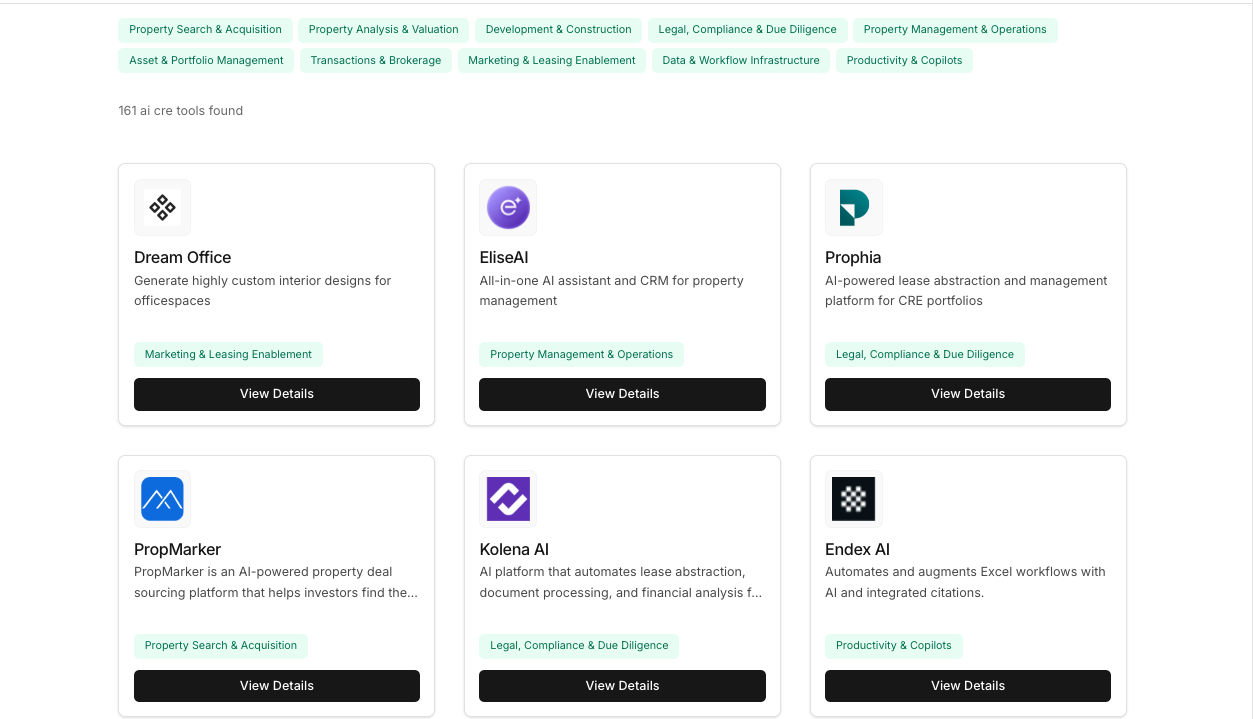Select Transactions & Brokerage filter

376,61
